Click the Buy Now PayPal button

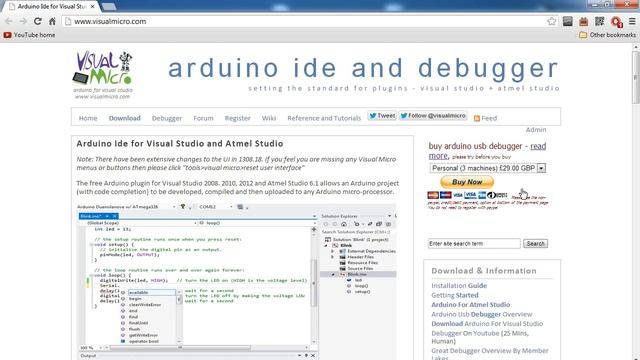(467, 182)
